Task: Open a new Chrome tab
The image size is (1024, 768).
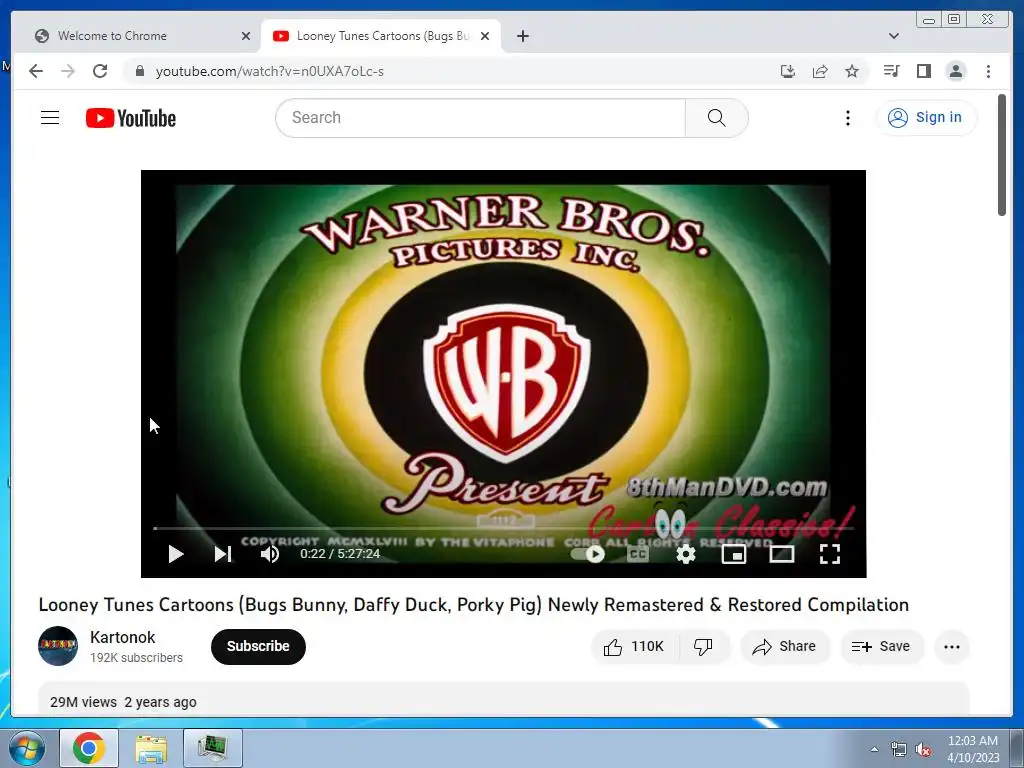Action: 522,36
